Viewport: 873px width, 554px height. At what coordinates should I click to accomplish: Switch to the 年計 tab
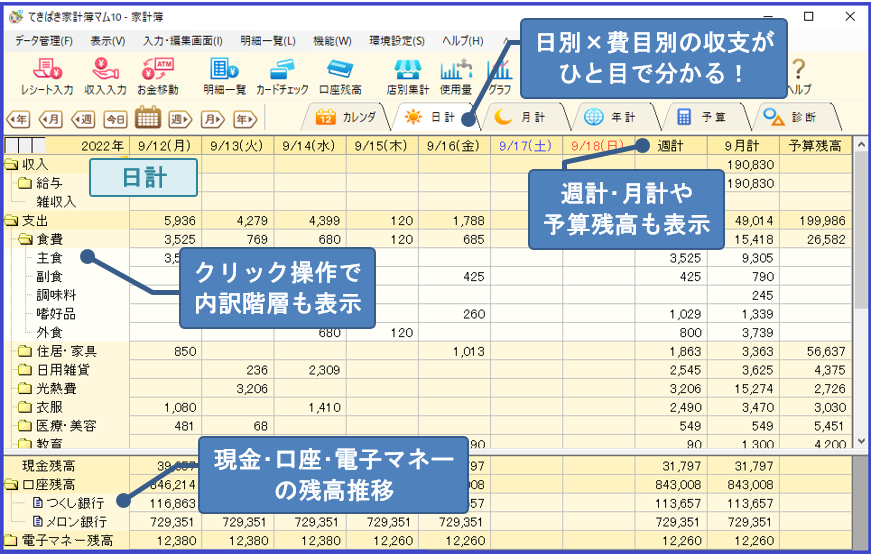coord(615,117)
